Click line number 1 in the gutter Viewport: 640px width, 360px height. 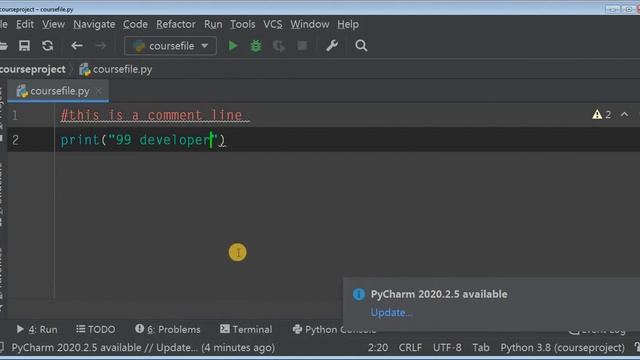(x=15, y=115)
